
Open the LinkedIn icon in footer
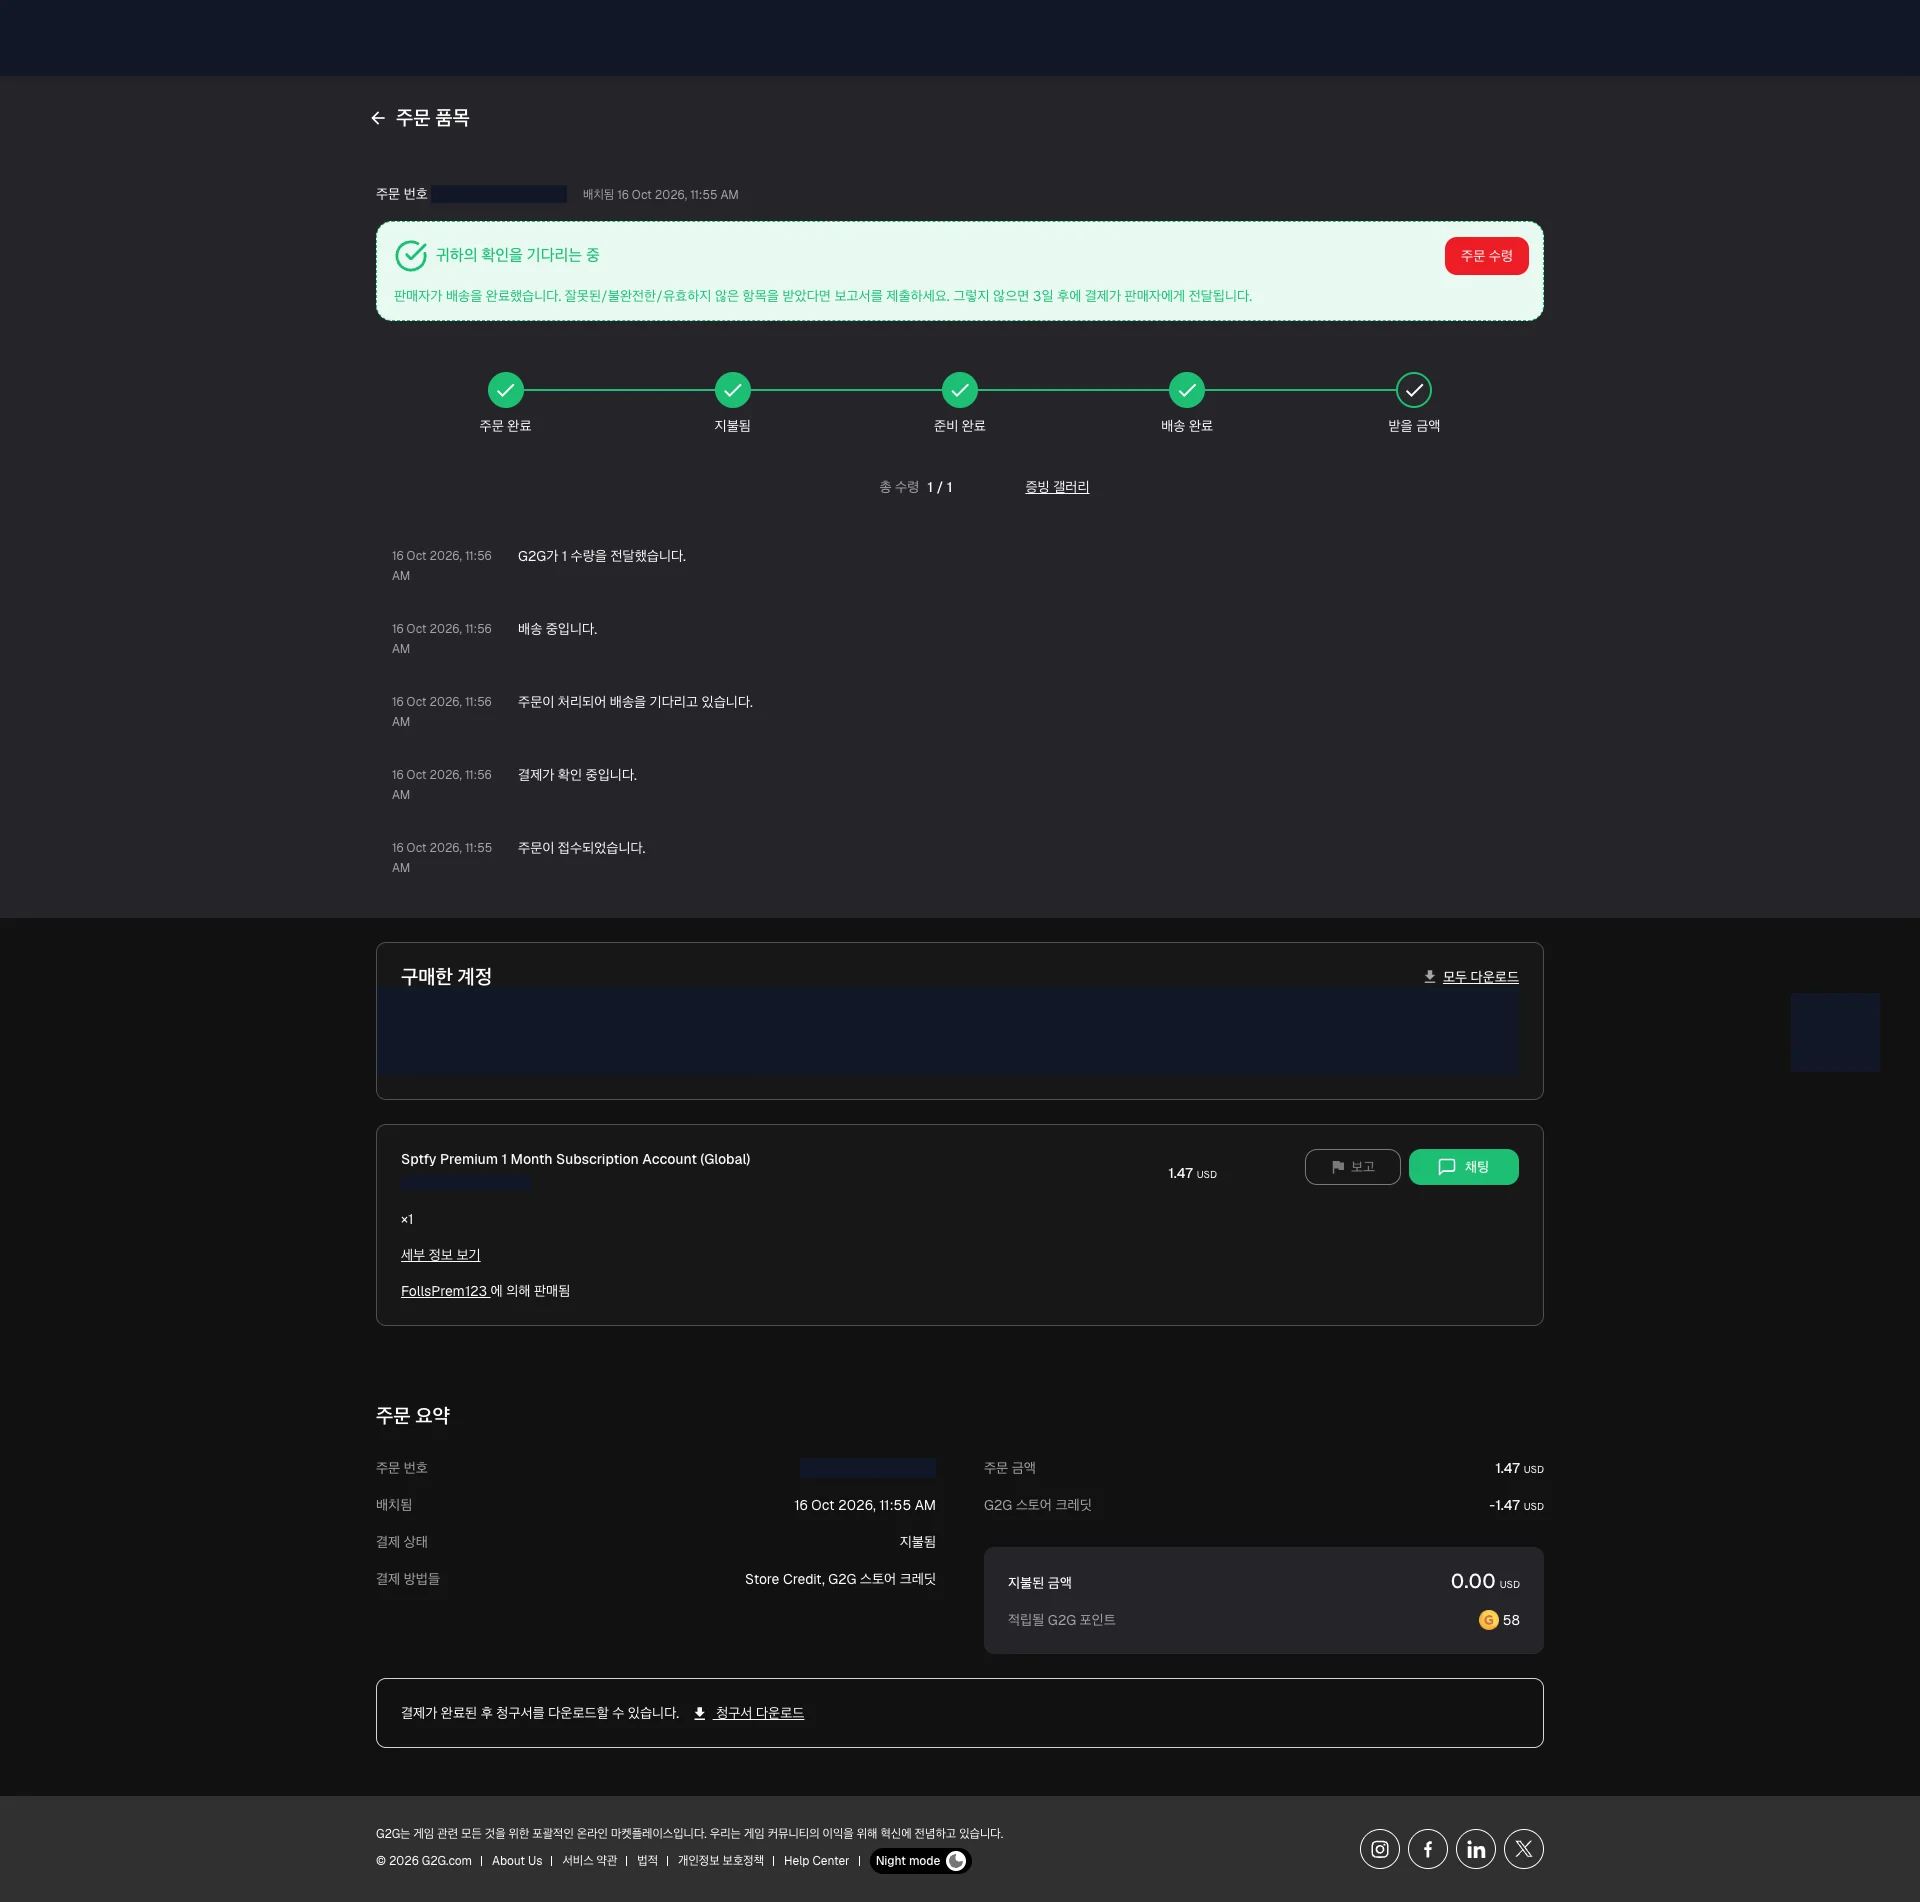pos(1476,1849)
